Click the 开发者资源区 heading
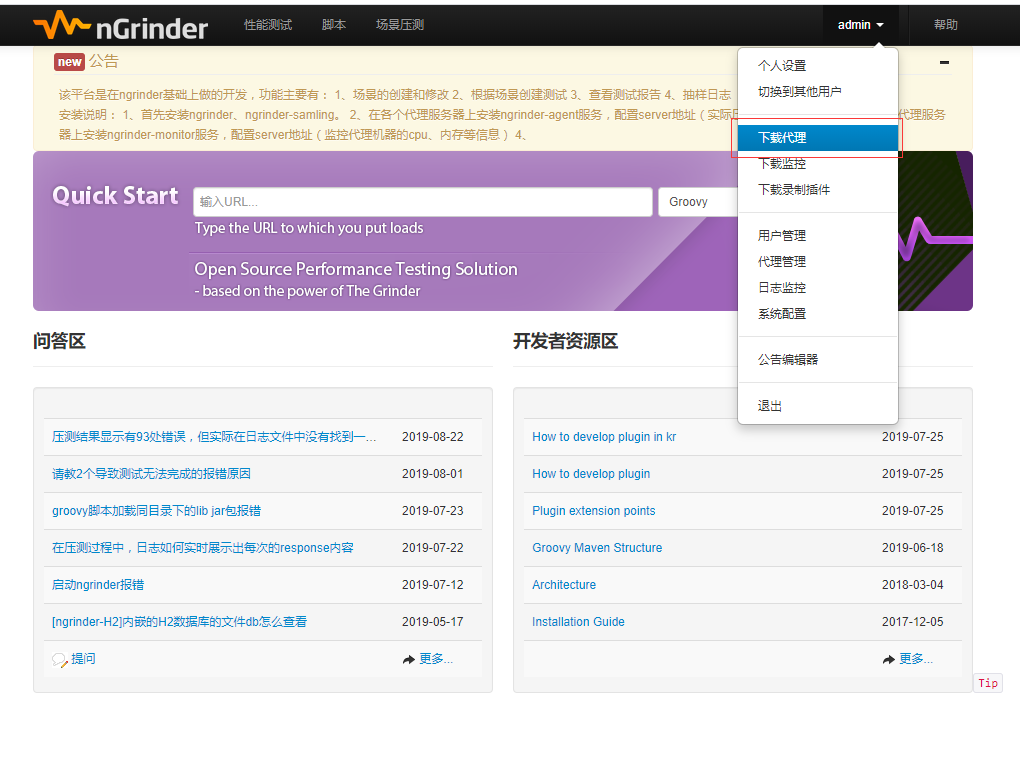Image resolution: width=1020 pixels, height=766 pixels. pyautogui.click(x=565, y=341)
